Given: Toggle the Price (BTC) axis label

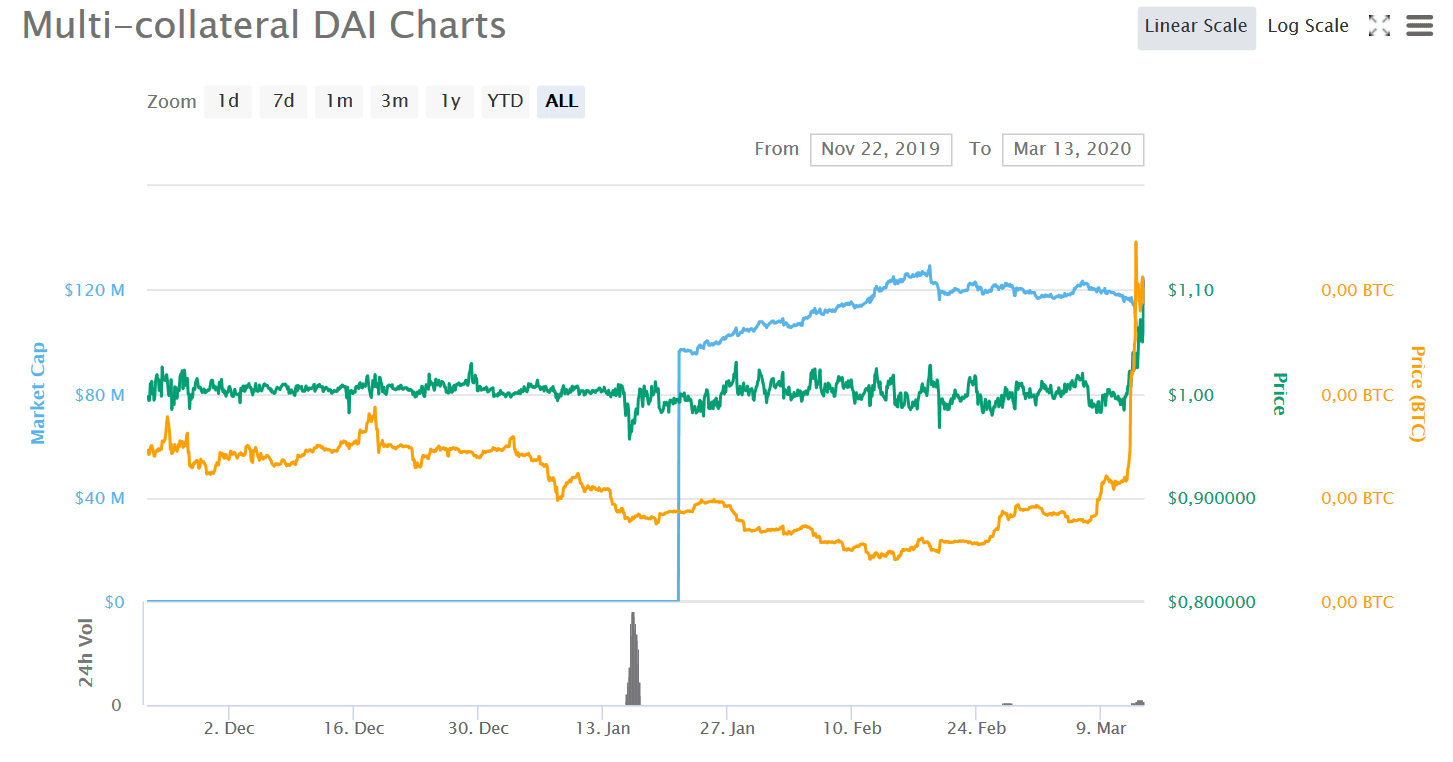Looking at the screenshot, I should click(1416, 393).
